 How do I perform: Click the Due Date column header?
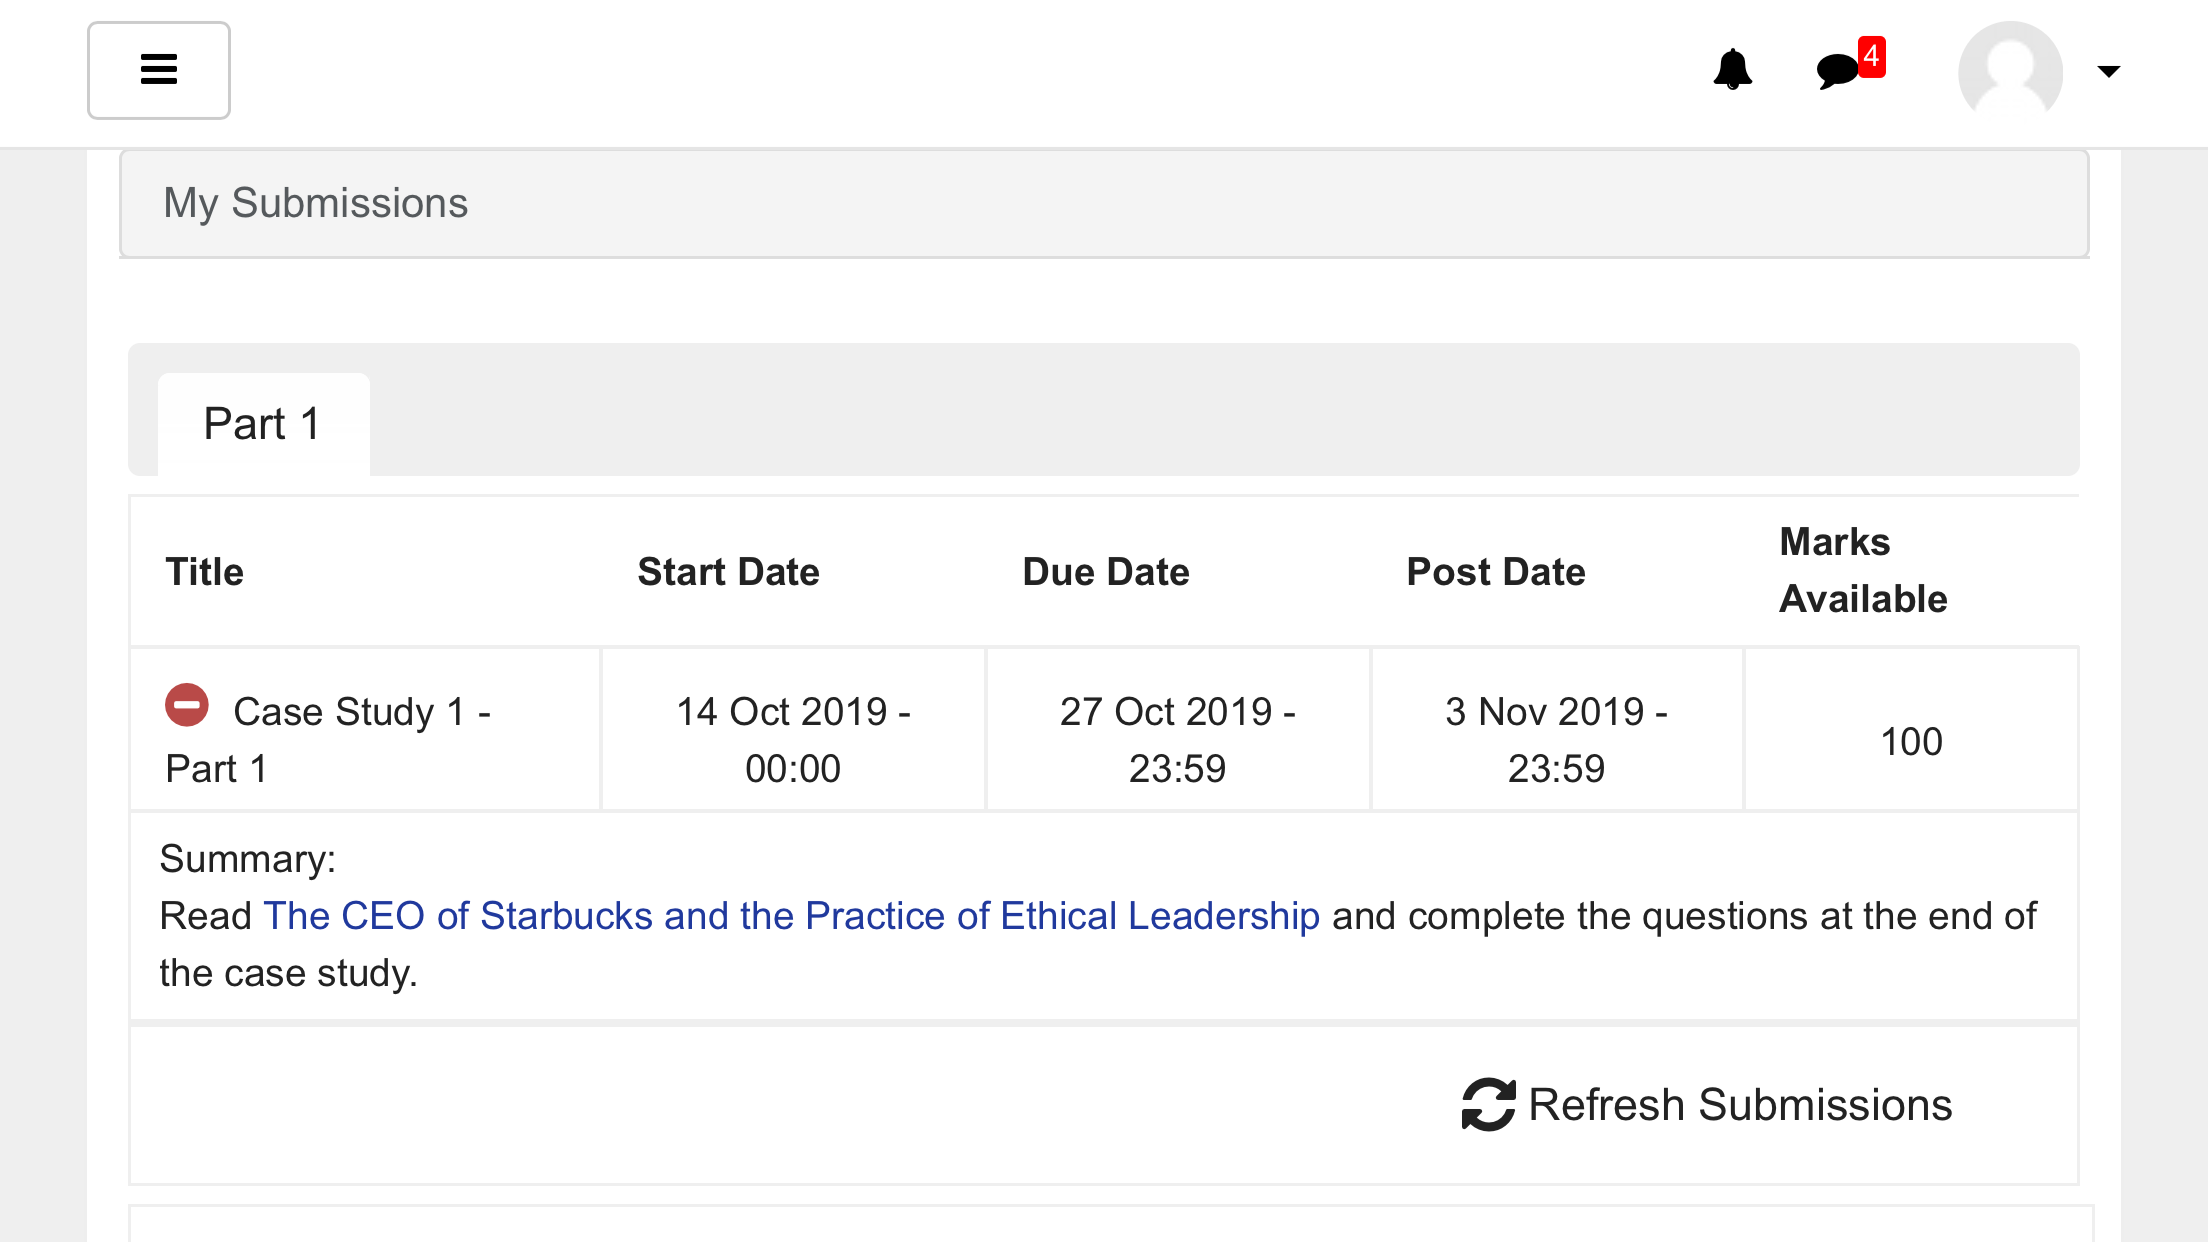pos(1106,572)
